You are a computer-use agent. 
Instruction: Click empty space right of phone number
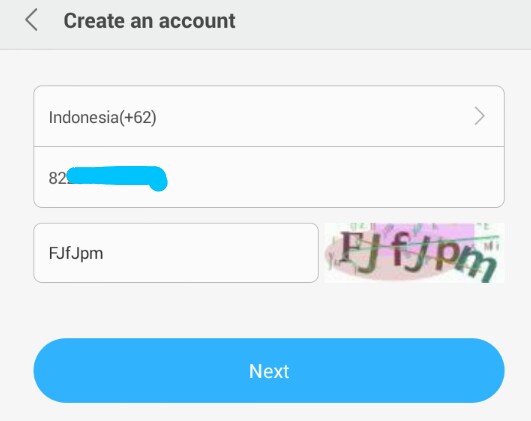click(335, 177)
